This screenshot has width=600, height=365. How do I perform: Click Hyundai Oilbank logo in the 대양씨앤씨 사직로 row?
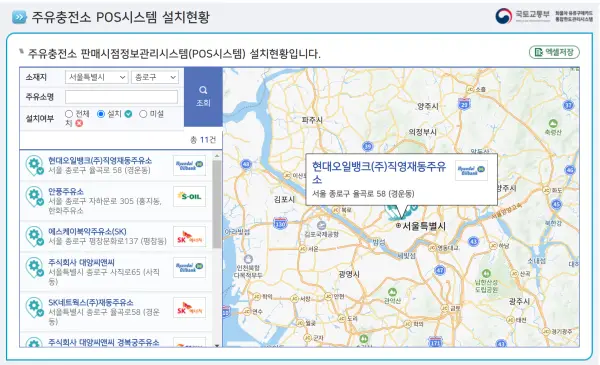[189, 267]
